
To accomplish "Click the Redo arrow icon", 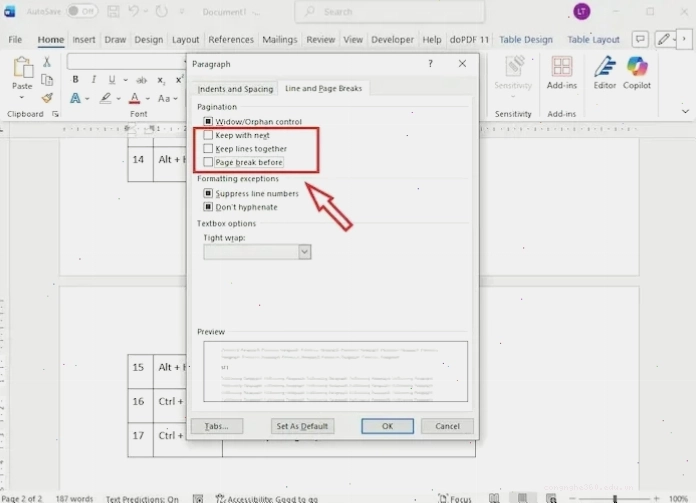I will [x=162, y=12].
